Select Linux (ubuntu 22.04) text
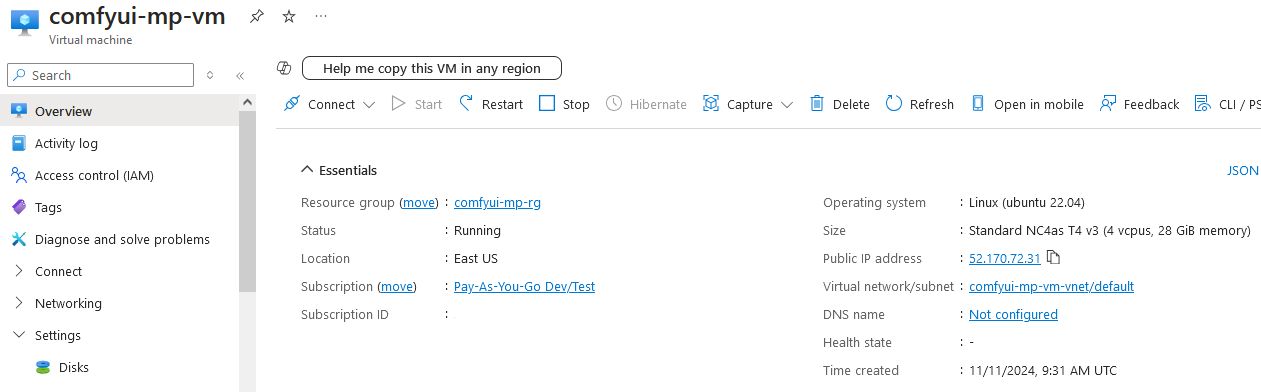 1027,202
